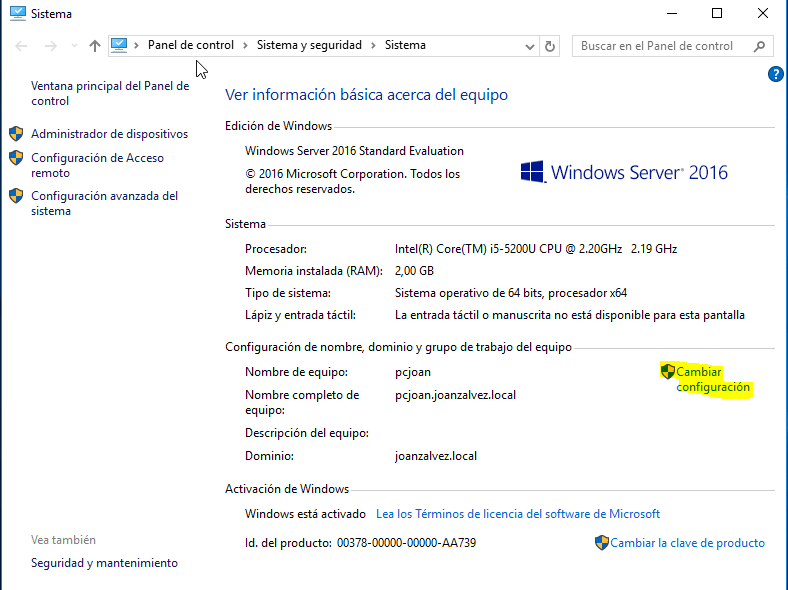Click Cambiar la clave de producto
Image resolution: width=788 pixels, height=590 pixels.
pos(687,543)
